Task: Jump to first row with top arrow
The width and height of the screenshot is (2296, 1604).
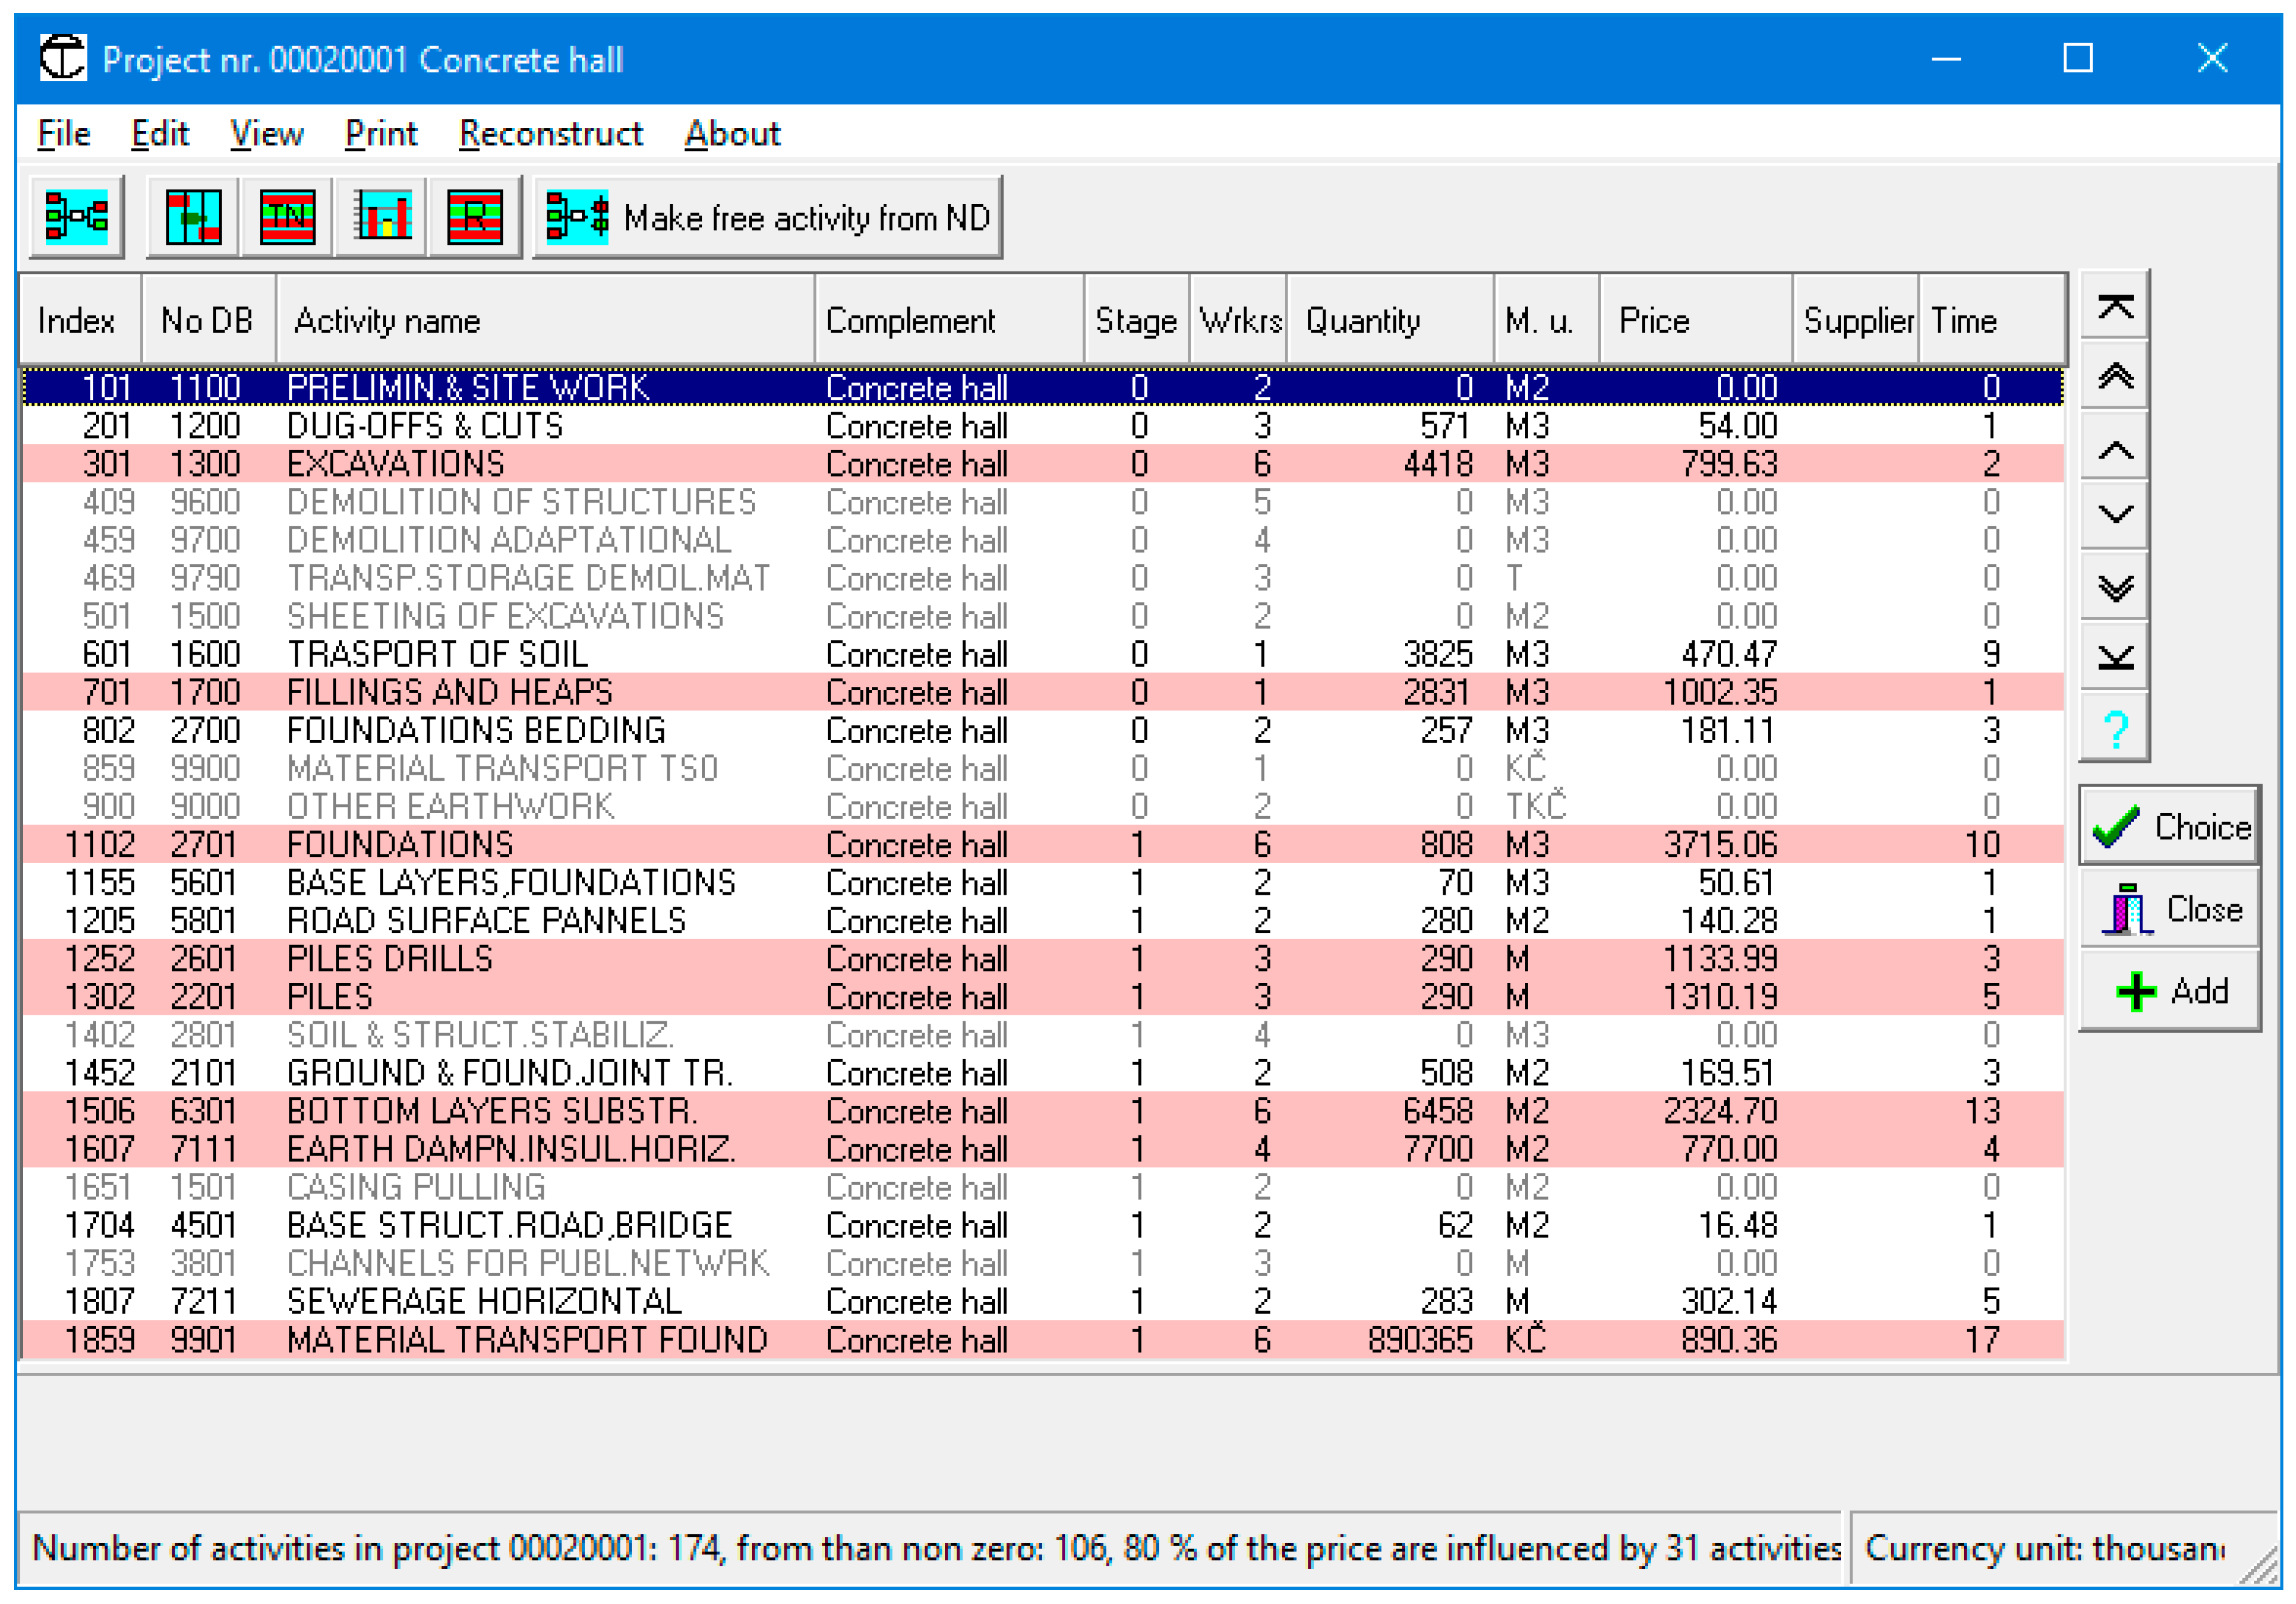Action: point(2114,306)
